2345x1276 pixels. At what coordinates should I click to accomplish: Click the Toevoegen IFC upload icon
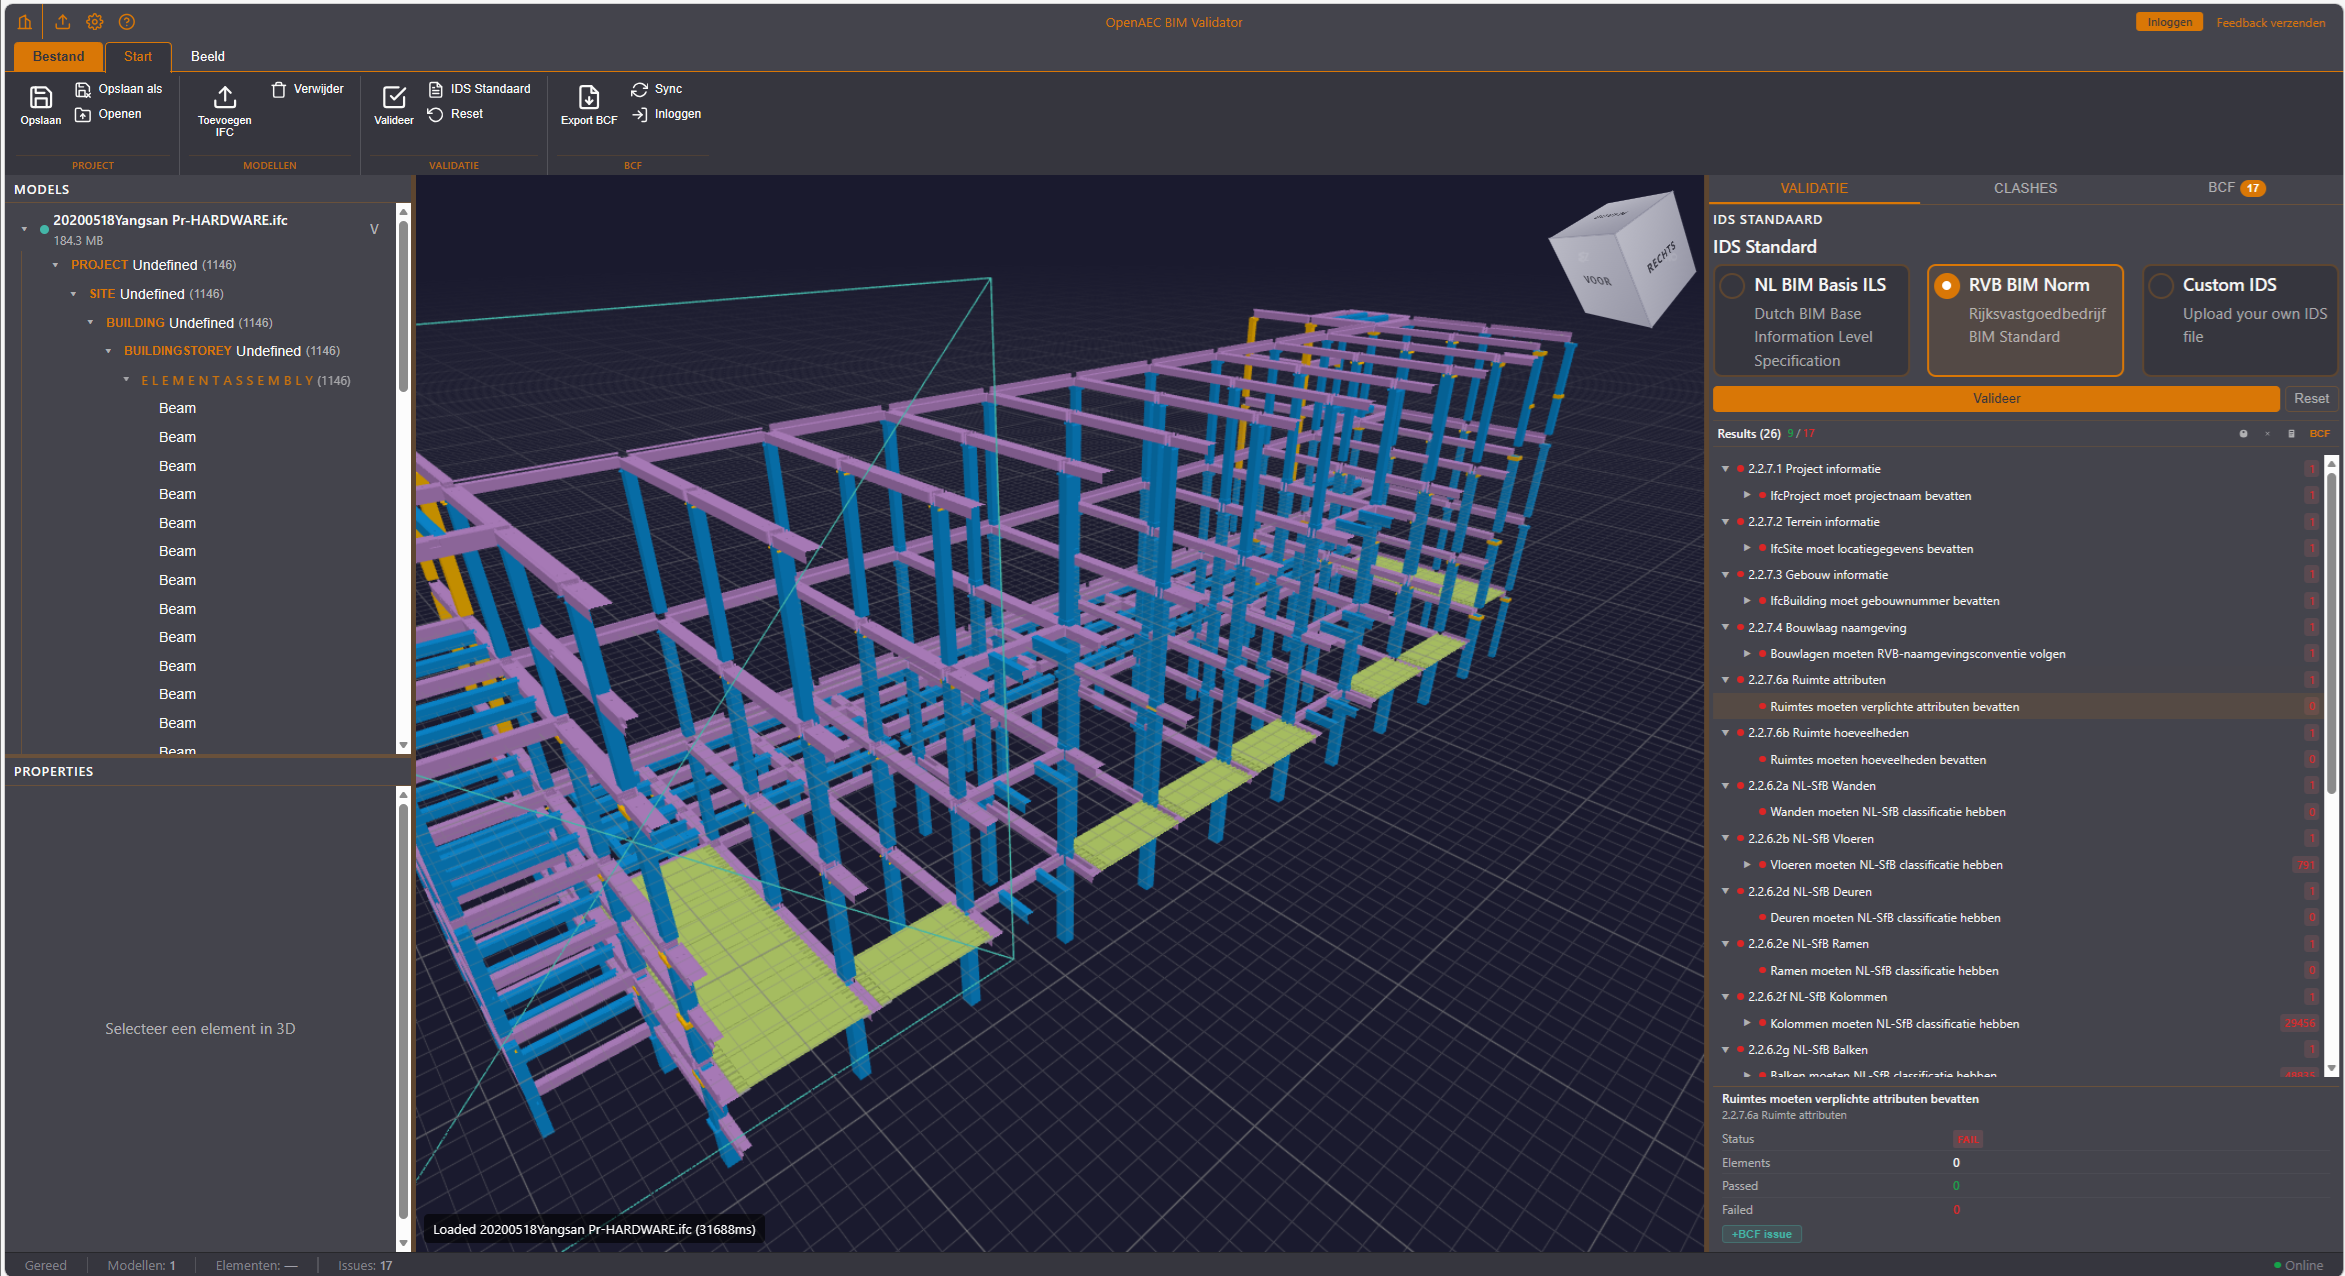pos(225,97)
